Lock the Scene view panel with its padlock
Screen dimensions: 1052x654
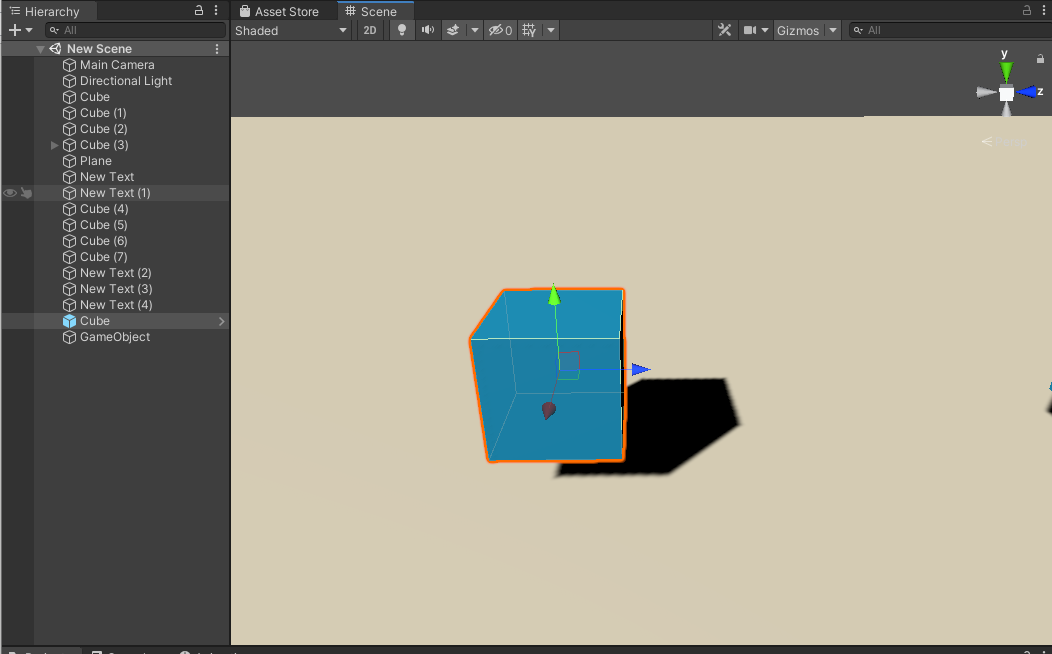[x=1027, y=10]
